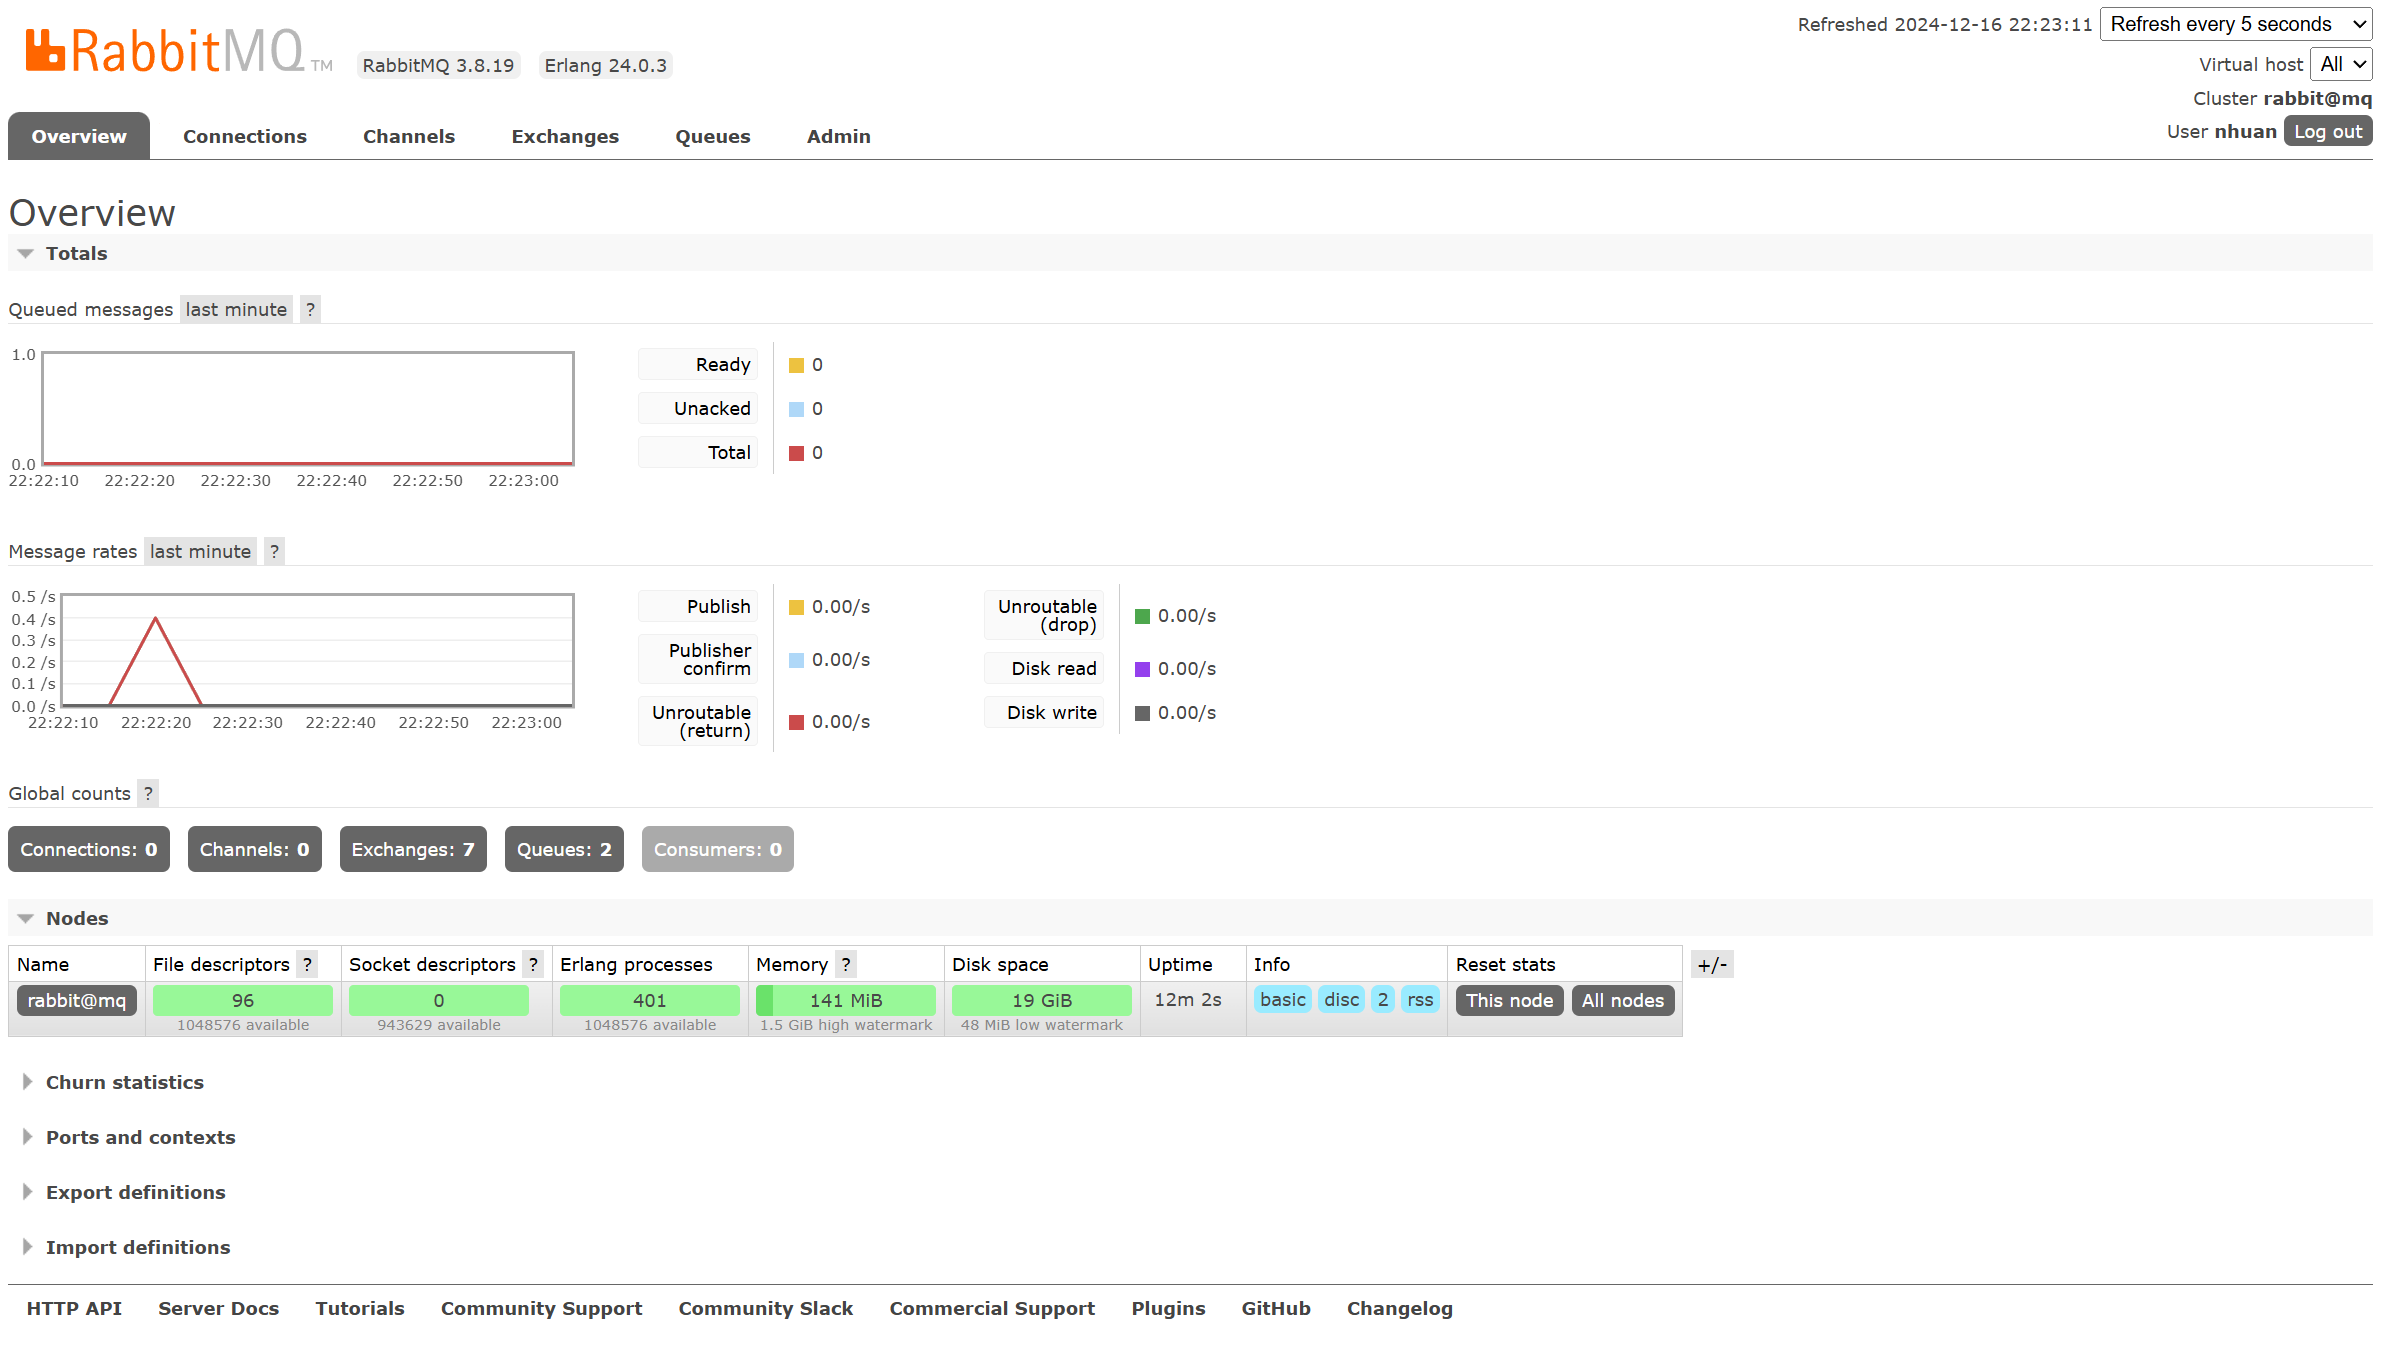Click the disc info tag

(x=1341, y=1001)
